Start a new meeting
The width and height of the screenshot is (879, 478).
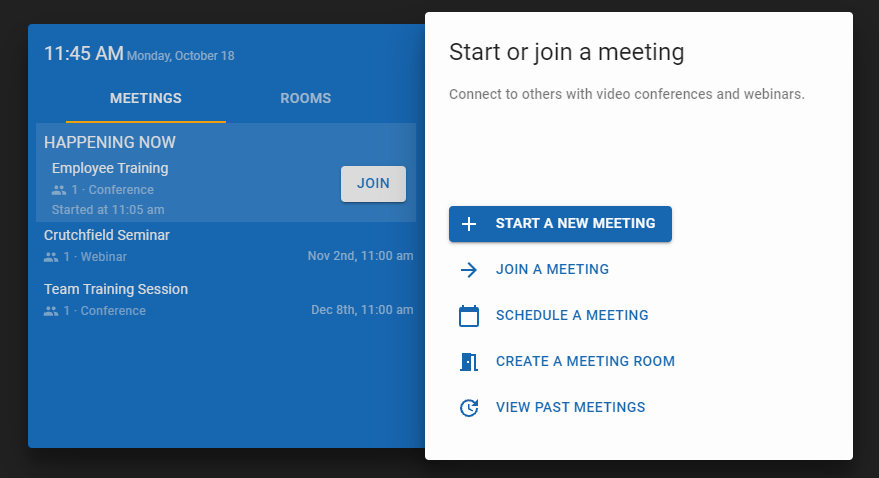[x=574, y=224]
